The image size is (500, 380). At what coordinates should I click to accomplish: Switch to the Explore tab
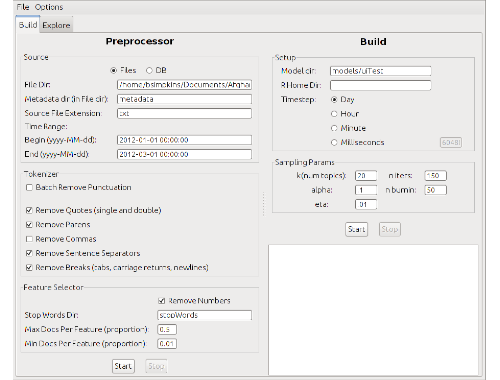pos(56,25)
